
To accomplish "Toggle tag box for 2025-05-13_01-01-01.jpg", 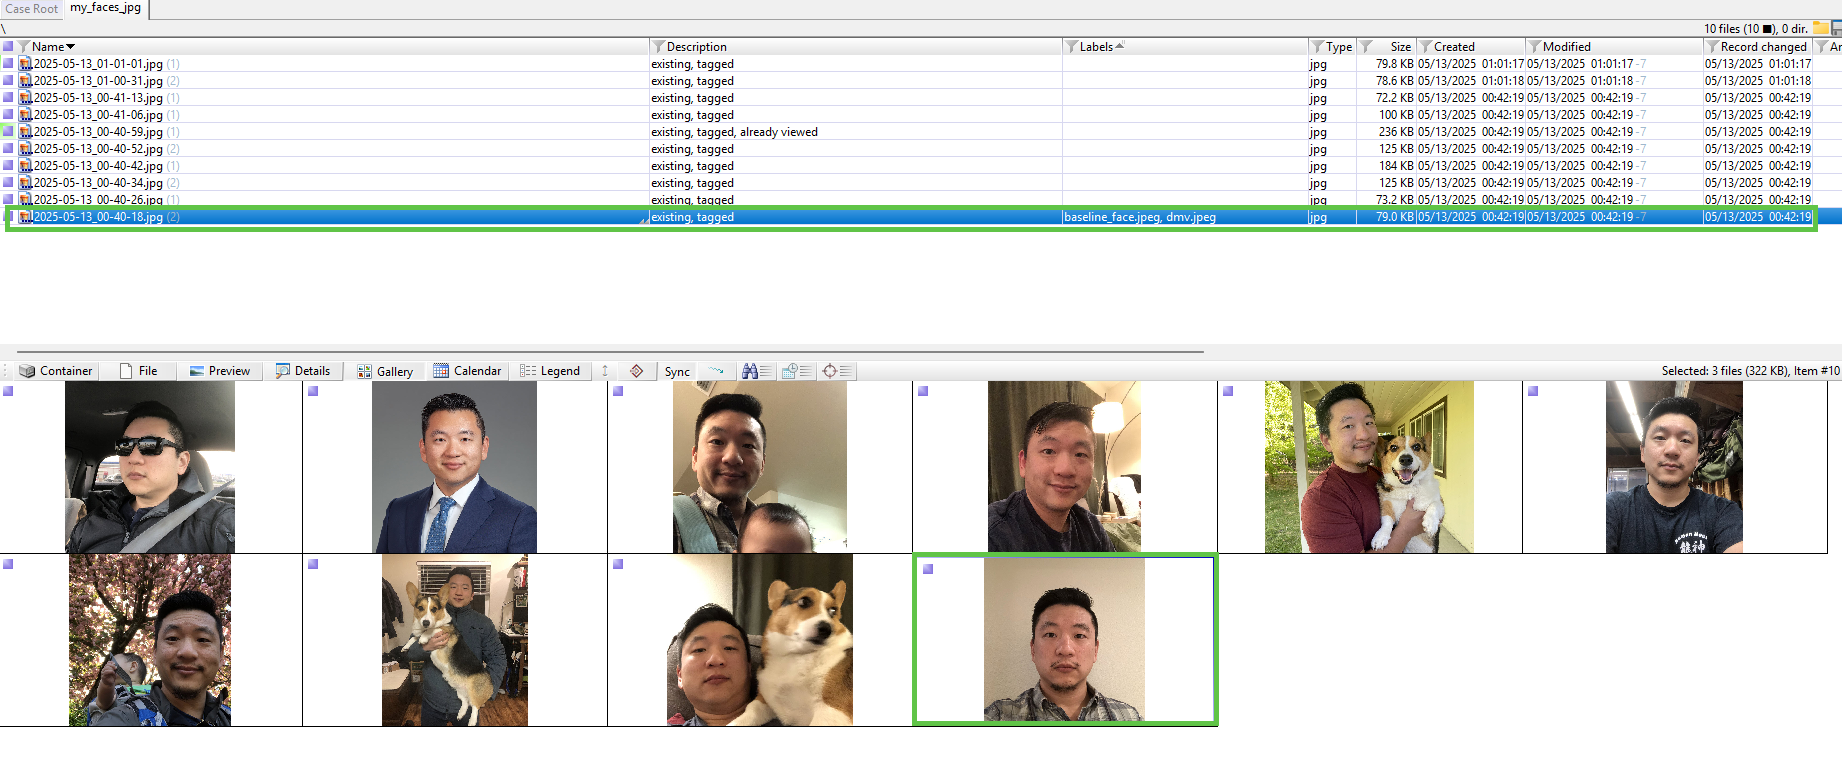I will [x=8, y=64].
